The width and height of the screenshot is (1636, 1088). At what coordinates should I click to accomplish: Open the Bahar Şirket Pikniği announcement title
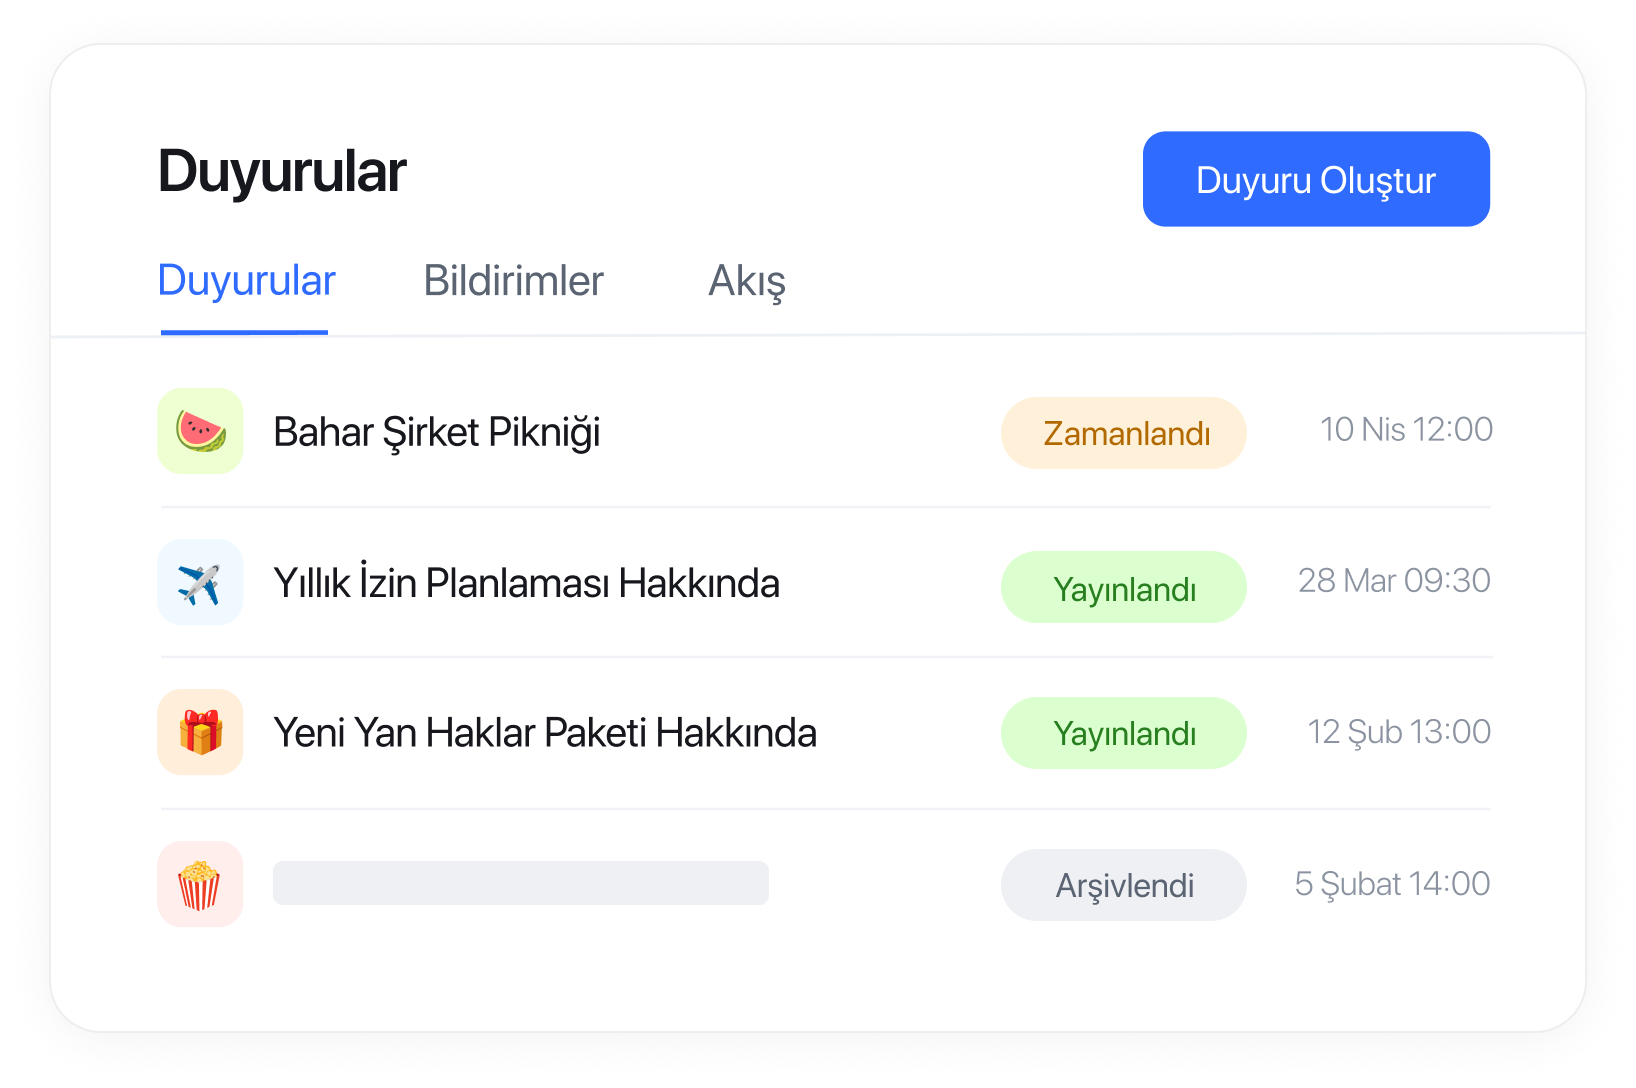(437, 433)
